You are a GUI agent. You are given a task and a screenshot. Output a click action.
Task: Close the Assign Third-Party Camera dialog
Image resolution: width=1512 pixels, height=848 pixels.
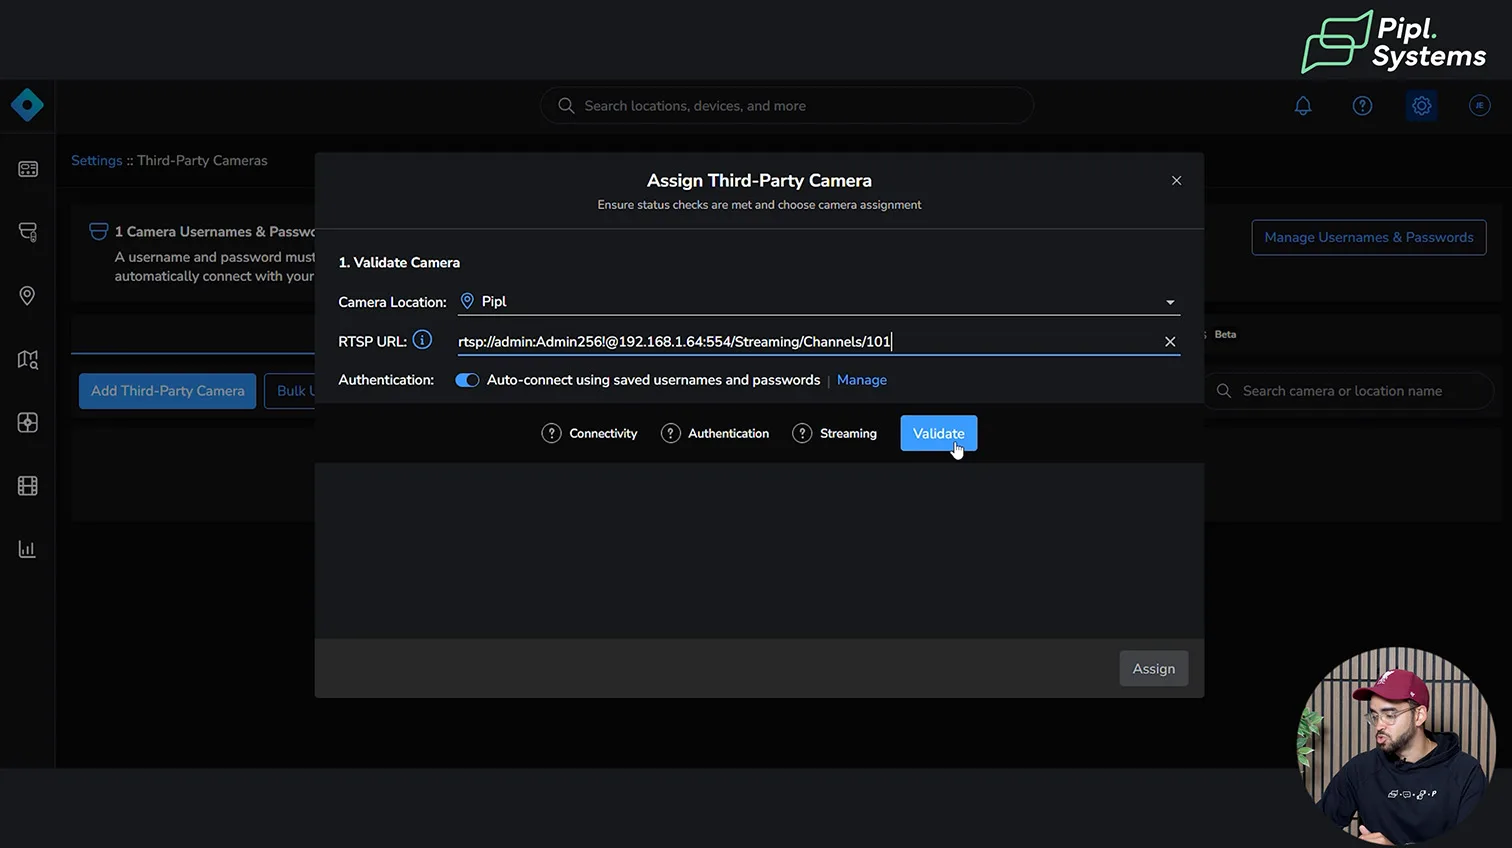click(x=1176, y=180)
